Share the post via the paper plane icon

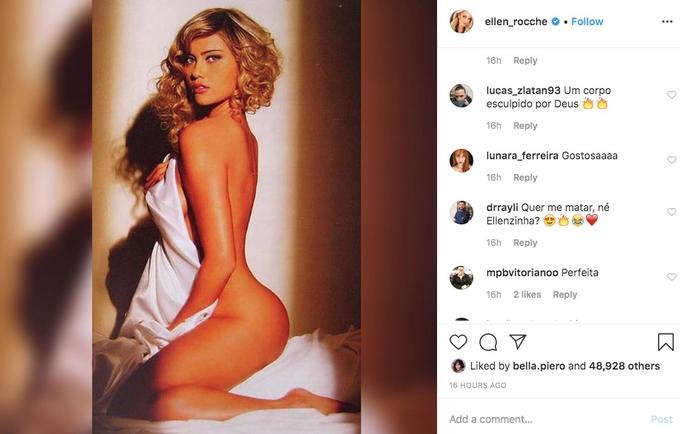coord(518,342)
